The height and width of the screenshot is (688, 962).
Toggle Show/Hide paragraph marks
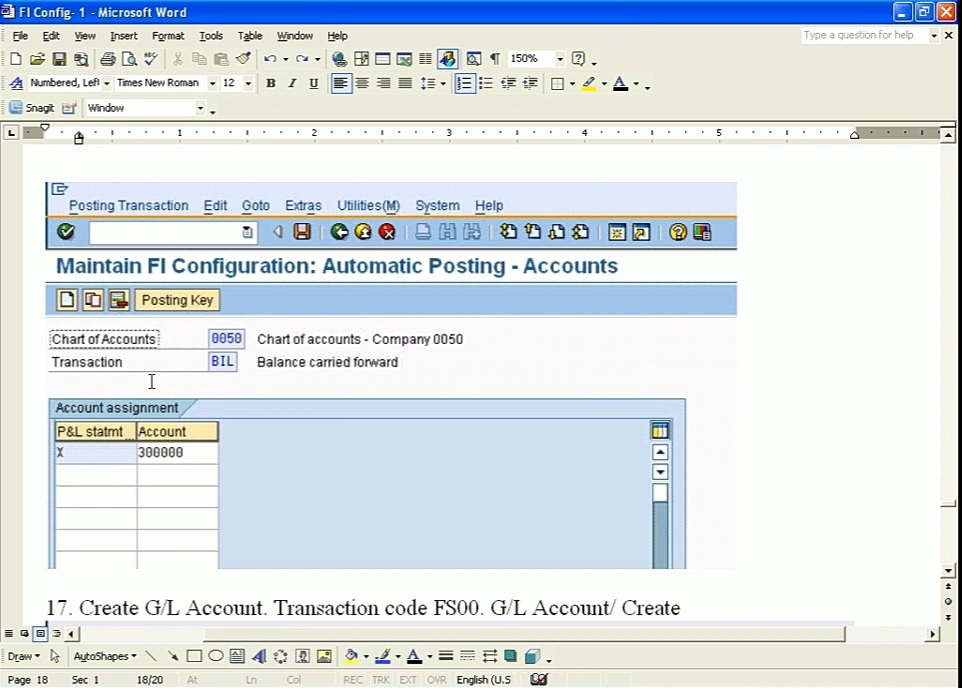(x=495, y=59)
